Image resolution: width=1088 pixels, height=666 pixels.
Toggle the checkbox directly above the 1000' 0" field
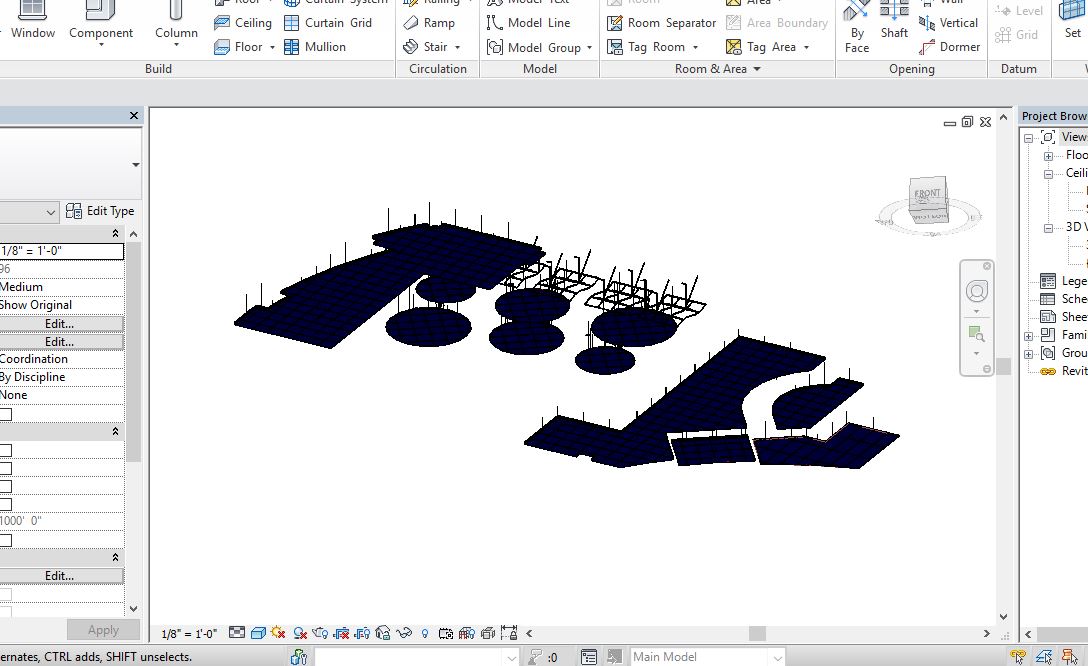(x=6, y=504)
